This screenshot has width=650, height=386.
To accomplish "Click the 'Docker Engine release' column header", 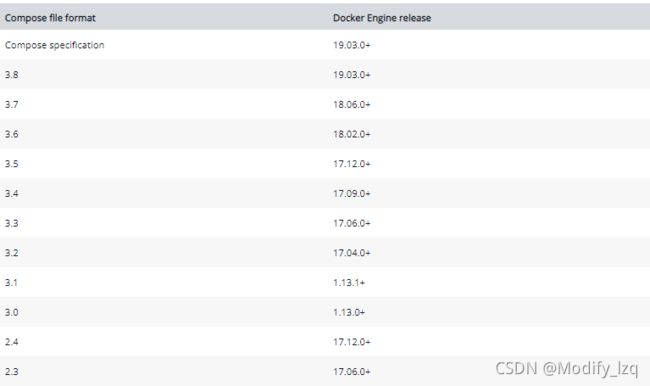I will (382, 18).
